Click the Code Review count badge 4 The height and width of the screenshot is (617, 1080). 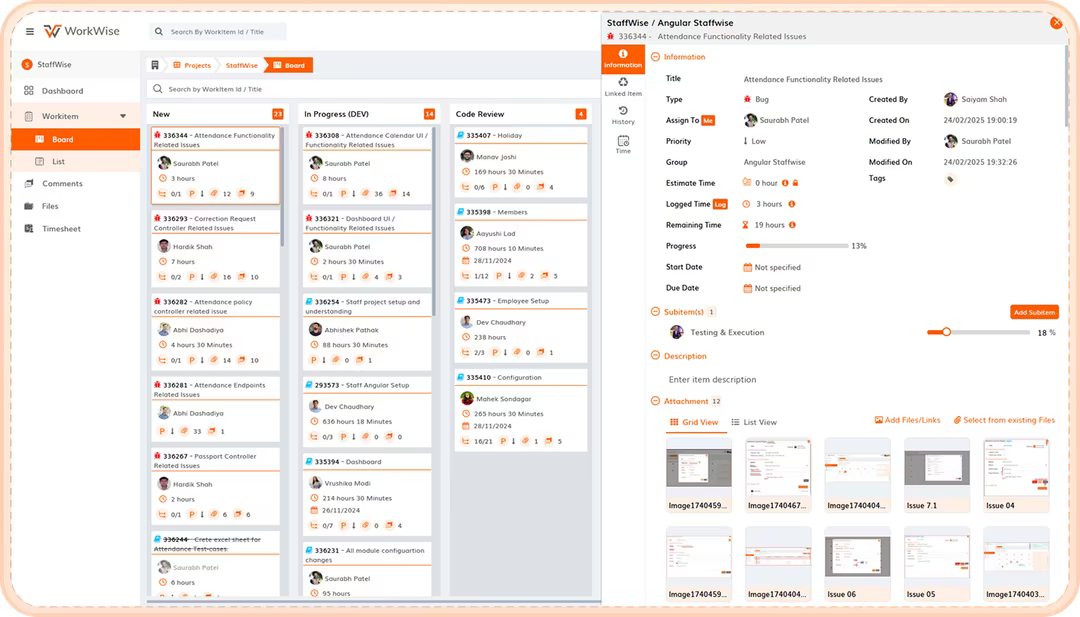click(581, 114)
